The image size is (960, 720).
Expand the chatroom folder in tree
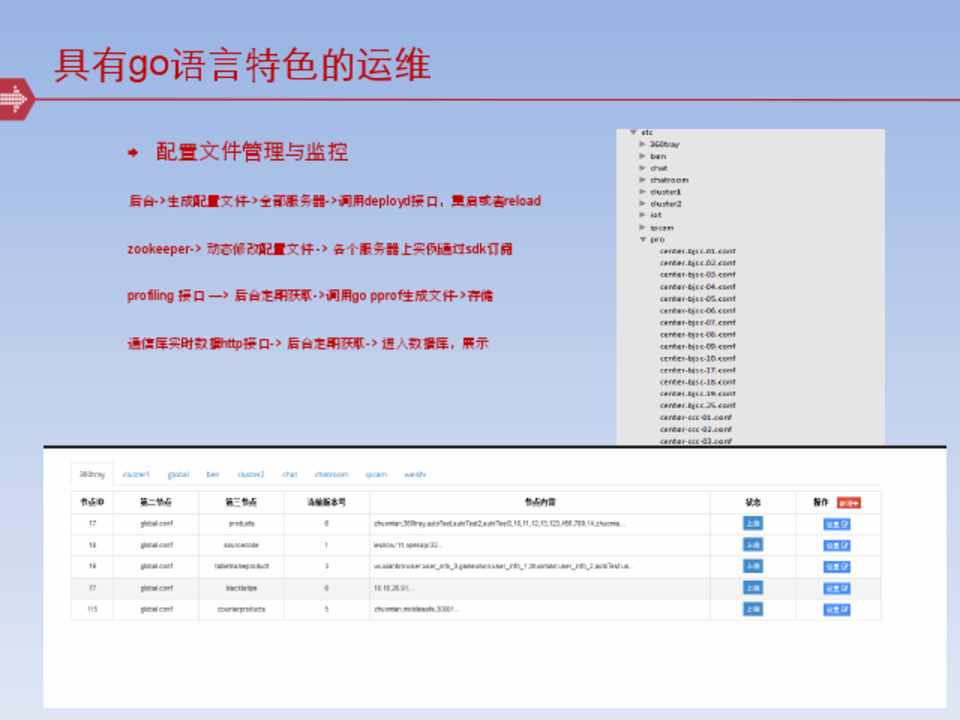(x=643, y=180)
